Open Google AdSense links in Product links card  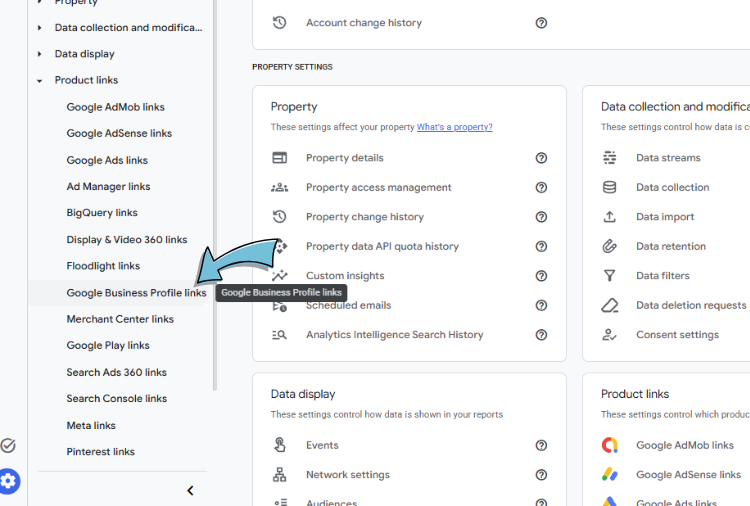[688, 475]
